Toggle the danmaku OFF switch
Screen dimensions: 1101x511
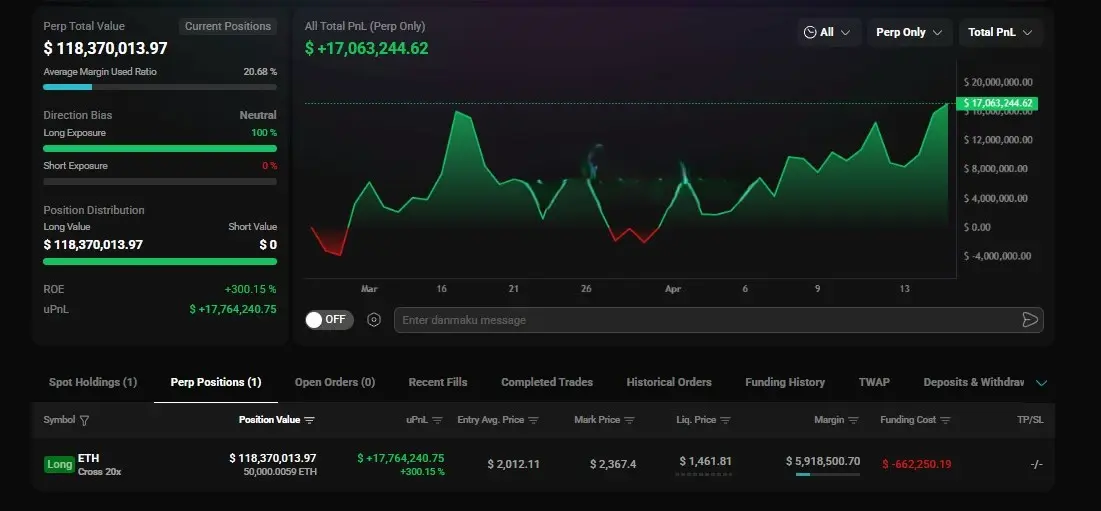click(x=329, y=320)
